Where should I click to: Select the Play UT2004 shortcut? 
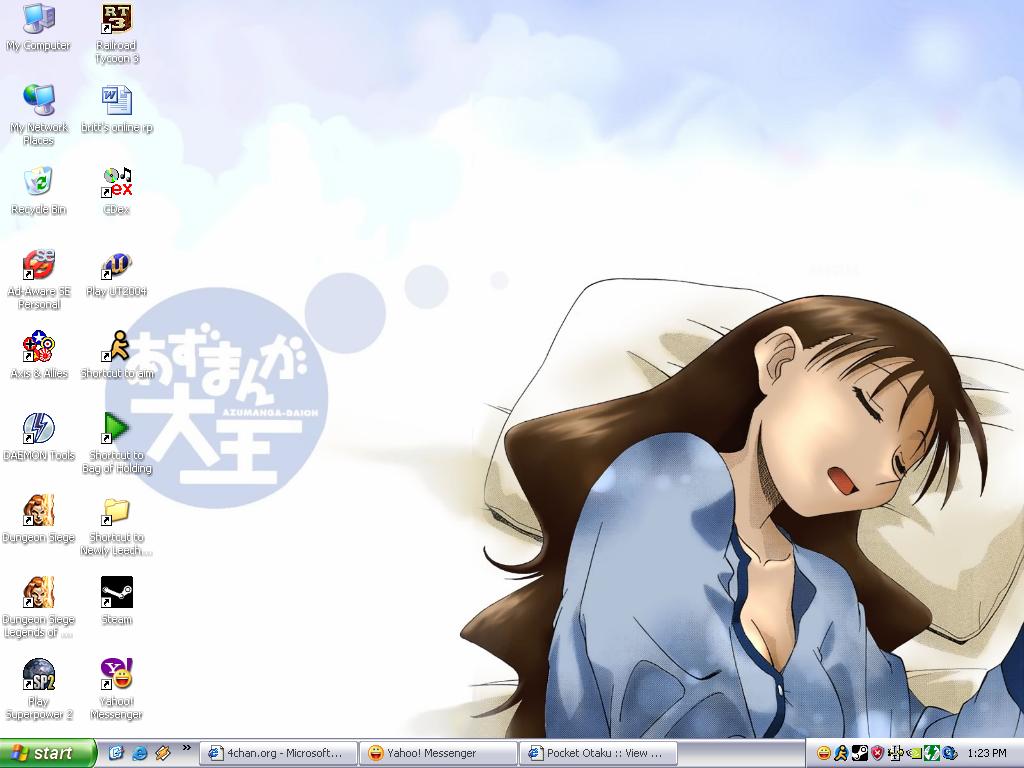[x=116, y=274]
